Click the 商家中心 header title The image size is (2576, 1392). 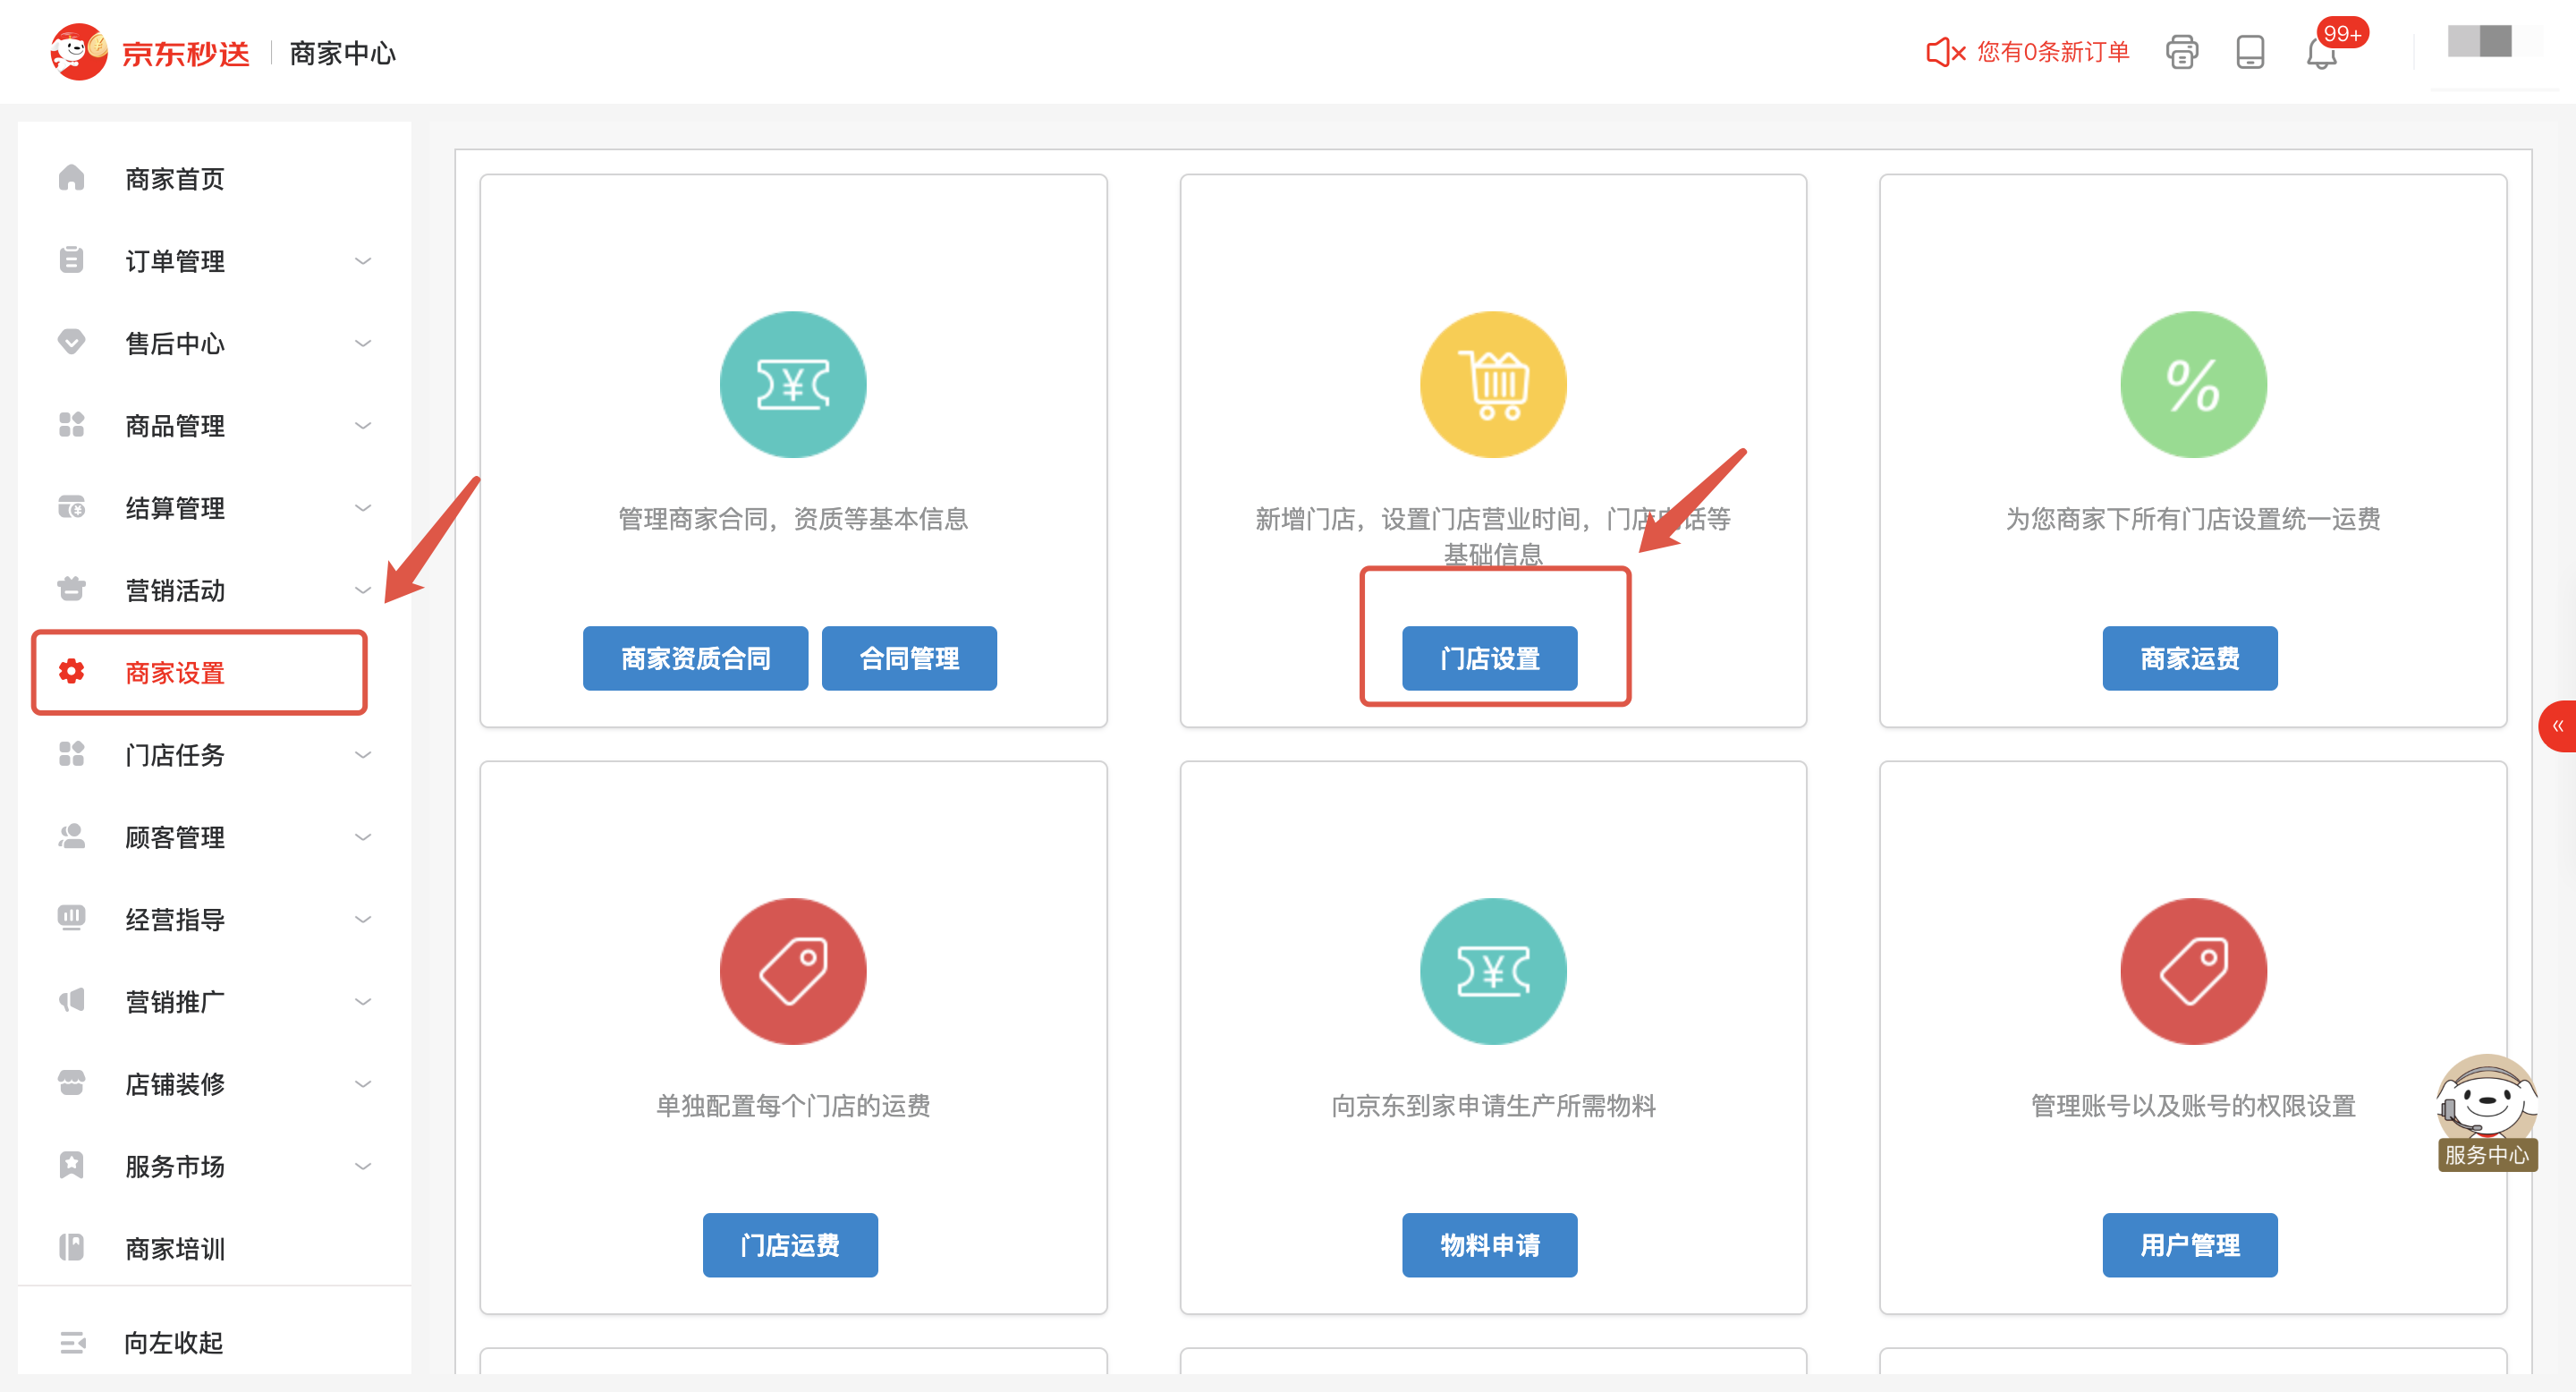(343, 53)
